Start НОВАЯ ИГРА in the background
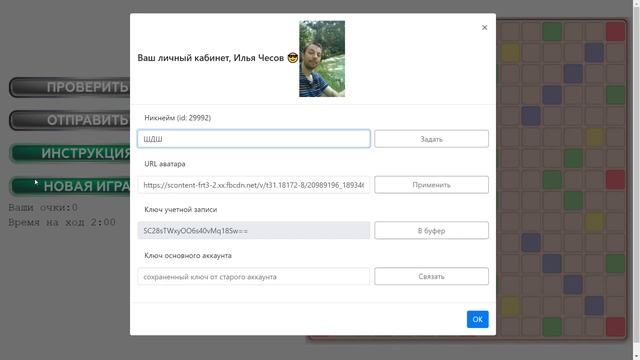 pyautogui.click(x=70, y=187)
